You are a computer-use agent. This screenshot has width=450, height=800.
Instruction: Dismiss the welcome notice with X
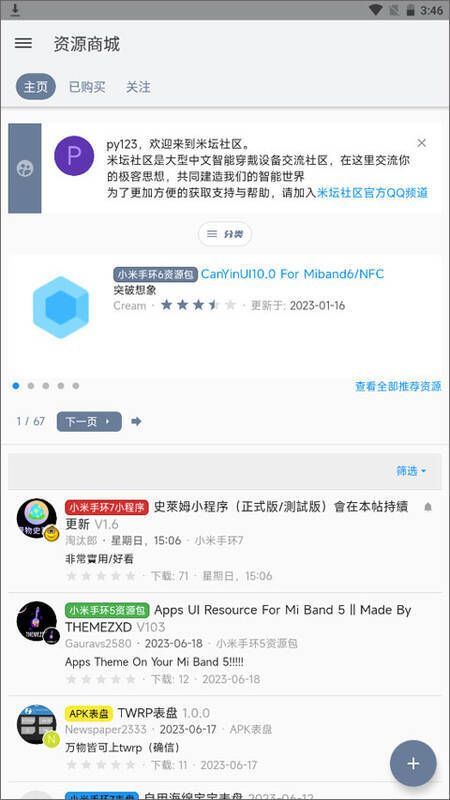pyautogui.click(x=421, y=143)
